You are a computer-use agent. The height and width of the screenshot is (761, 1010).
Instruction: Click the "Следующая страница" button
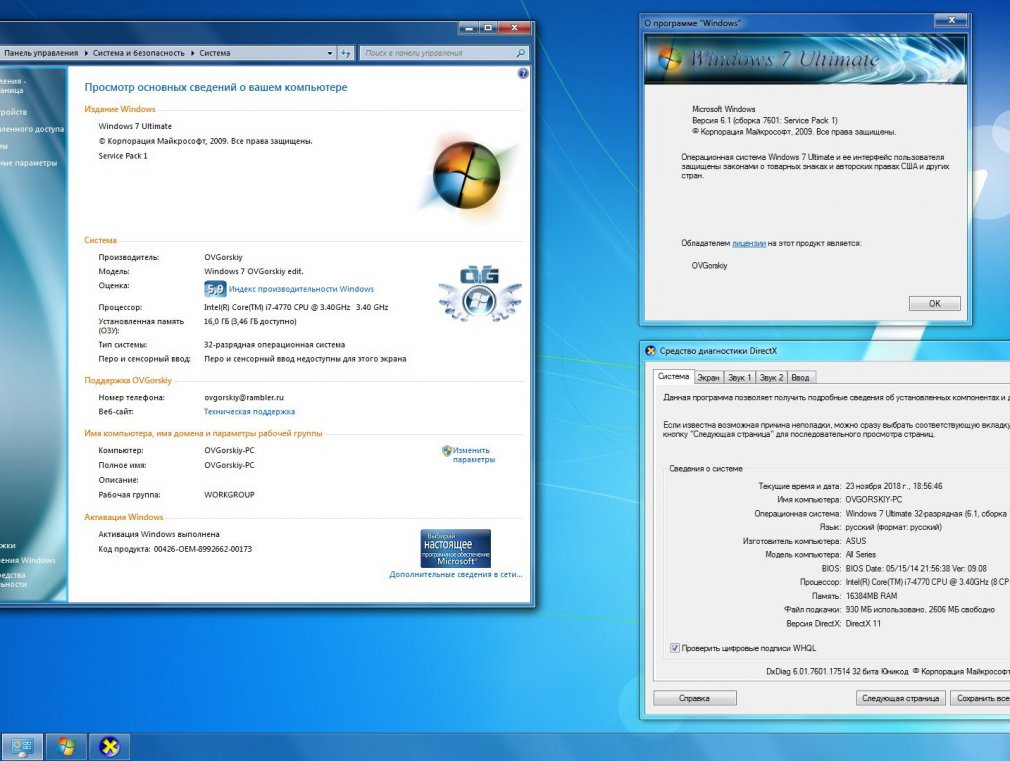(x=900, y=698)
